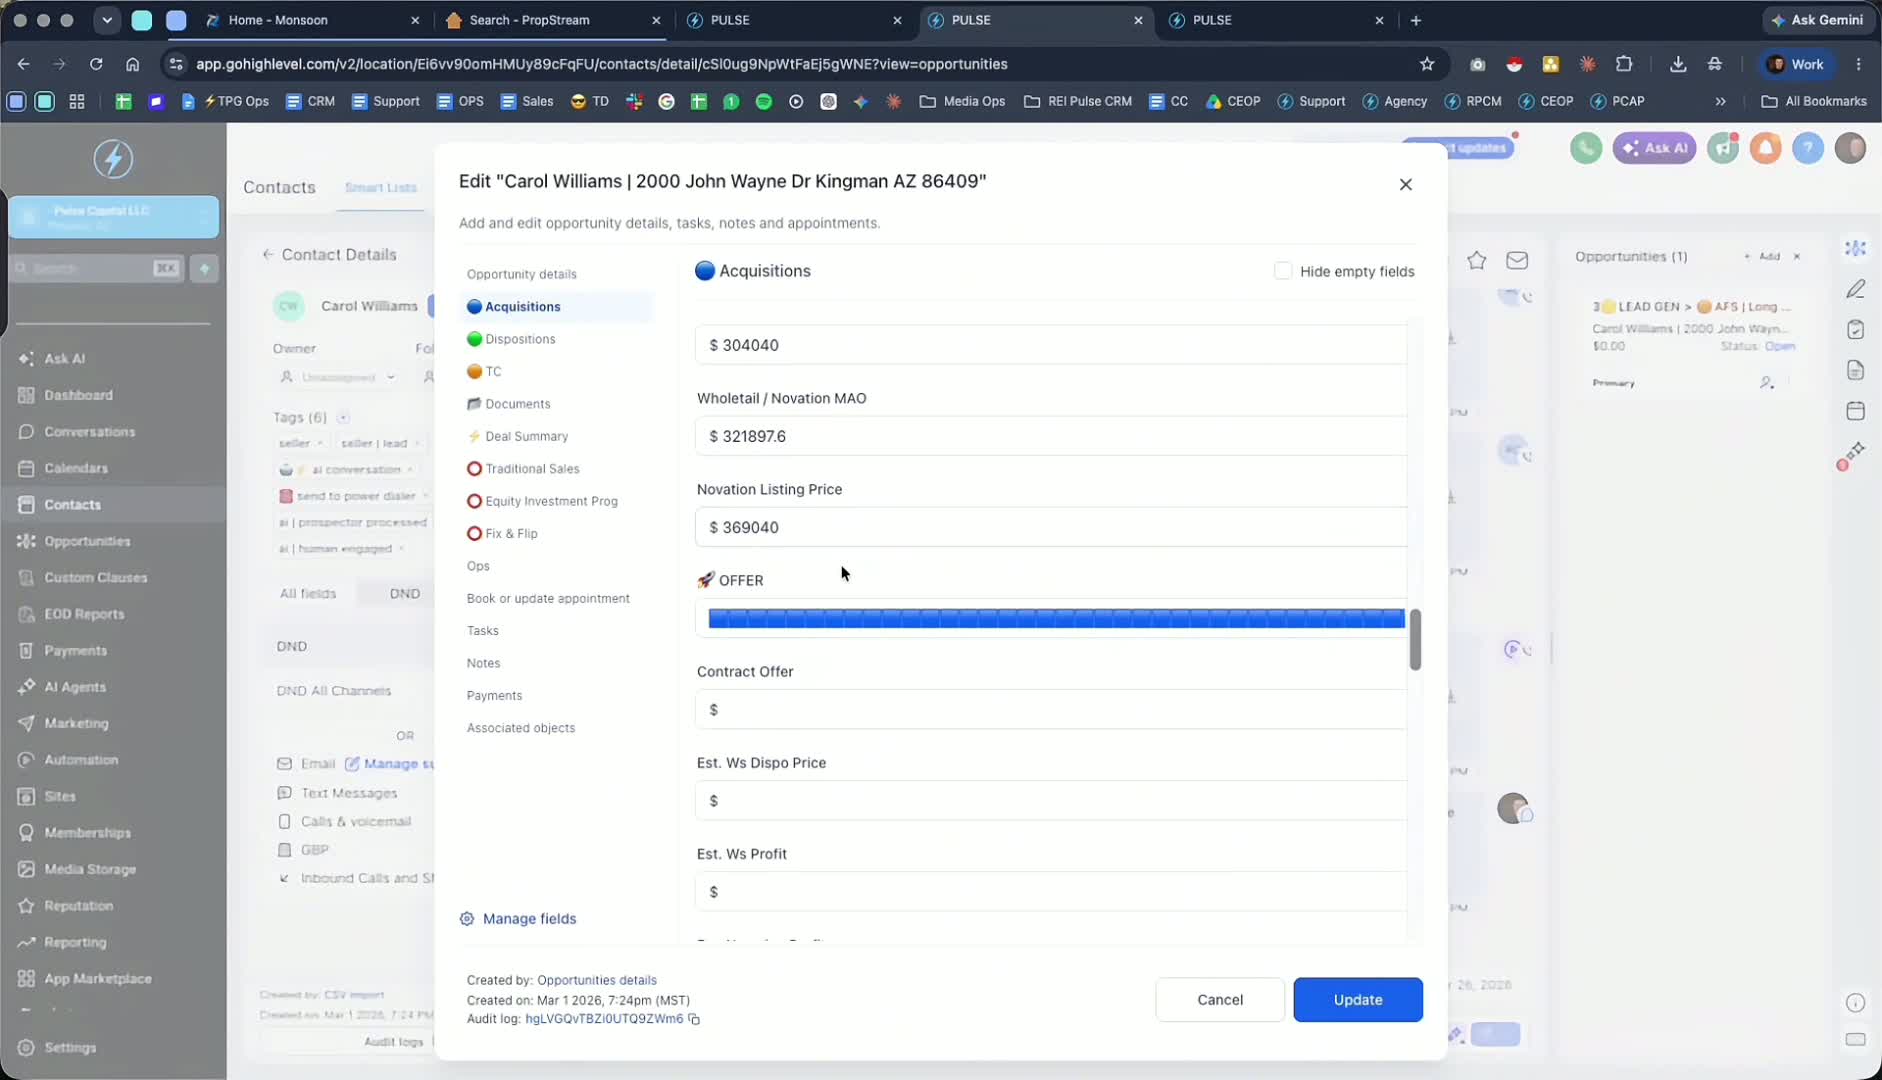This screenshot has height=1080, width=1882.
Task: Click the Novation Listing Price field
Action: coord(1051,527)
